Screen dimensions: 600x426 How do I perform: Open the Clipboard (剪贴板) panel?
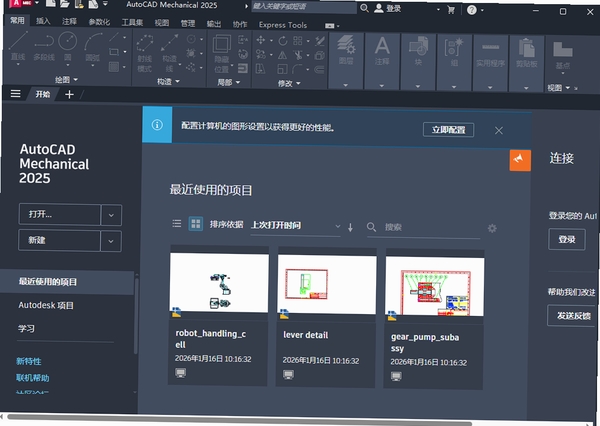pyautogui.click(x=527, y=63)
